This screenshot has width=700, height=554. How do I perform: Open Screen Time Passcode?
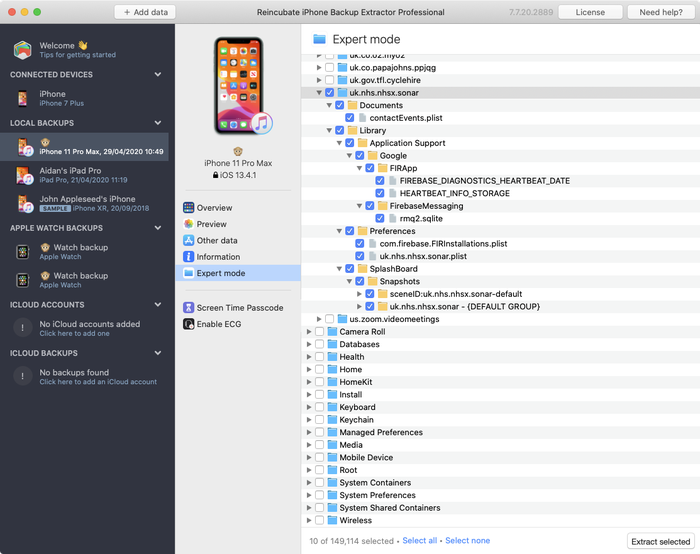point(238,308)
